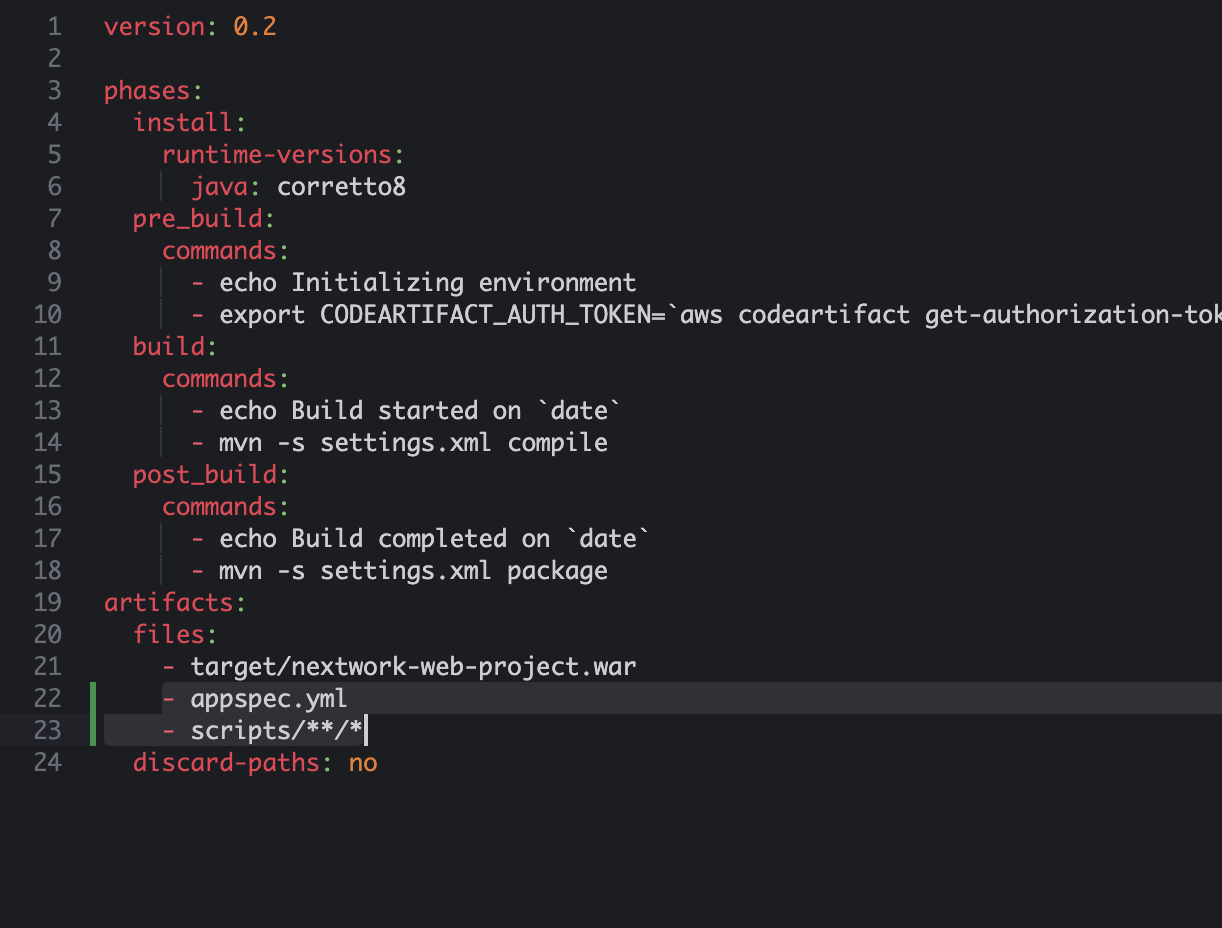Click the 'echo Build completed on' line
This screenshot has width=1222, height=928.
(420, 539)
